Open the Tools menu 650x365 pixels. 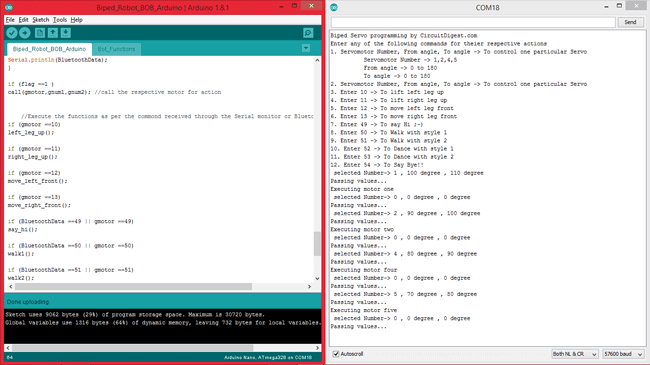tap(60, 19)
